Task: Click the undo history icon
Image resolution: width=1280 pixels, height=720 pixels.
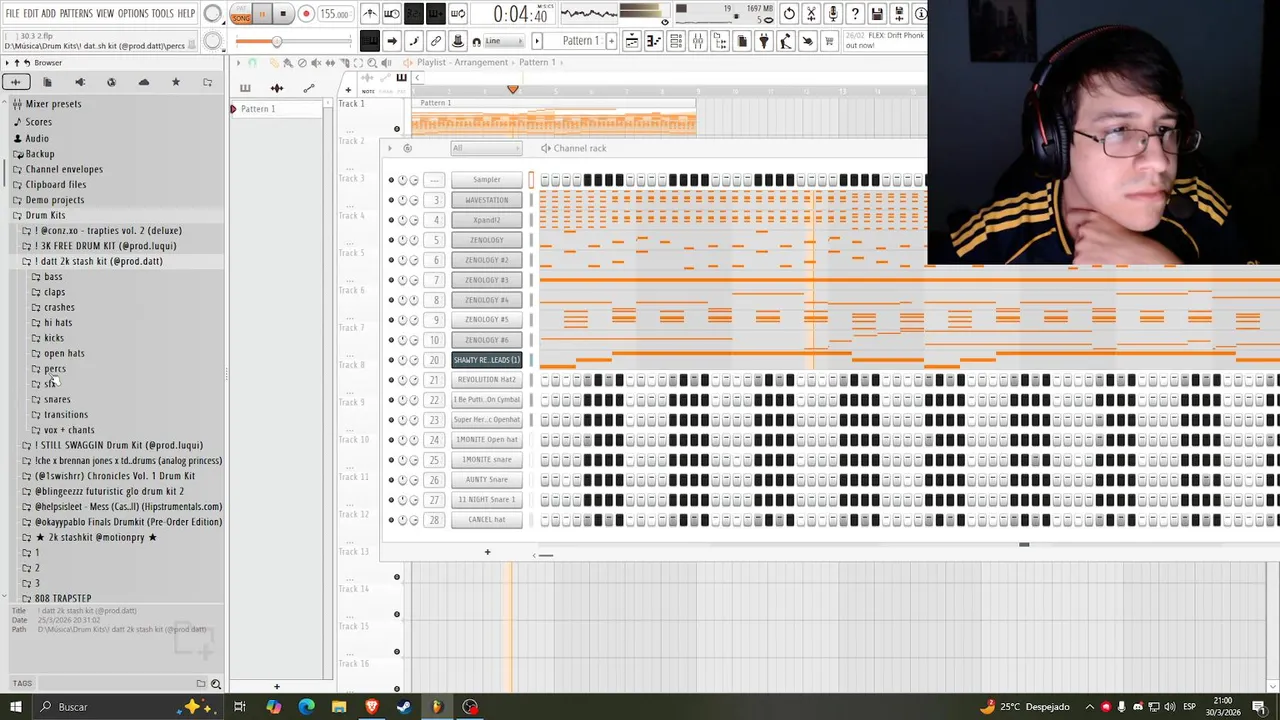Action: pos(789,14)
